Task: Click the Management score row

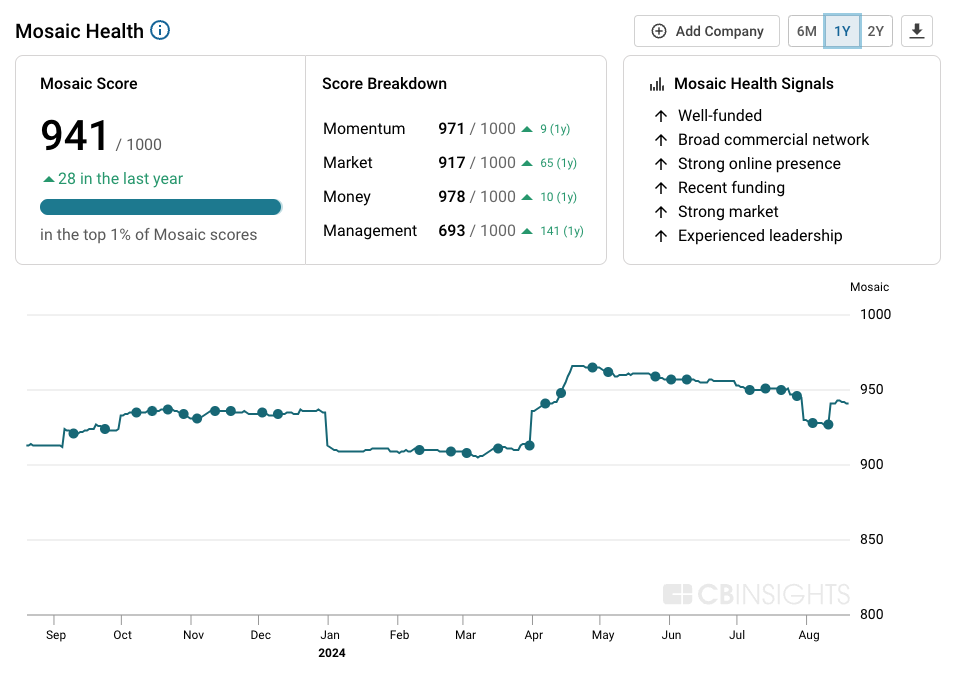Action: (453, 231)
